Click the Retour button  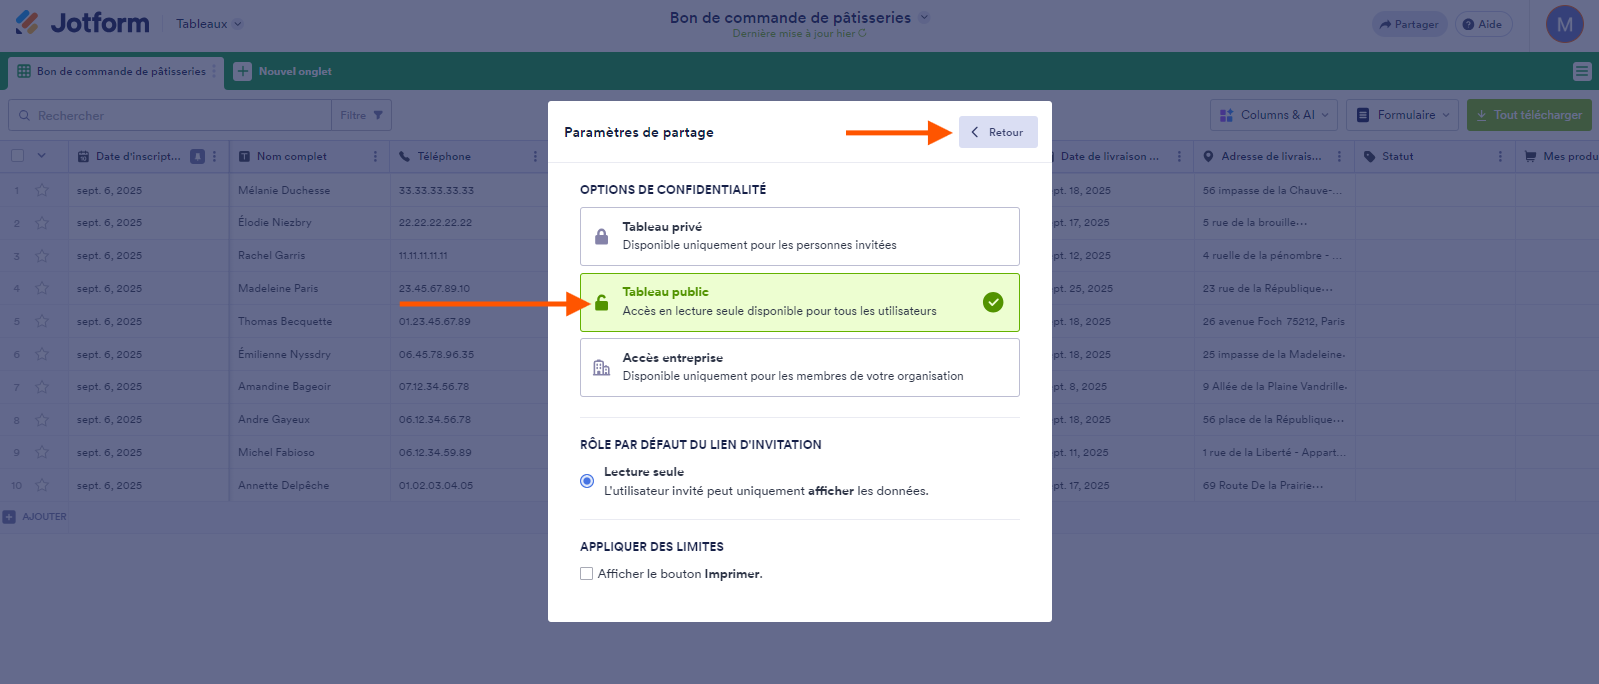point(998,132)
